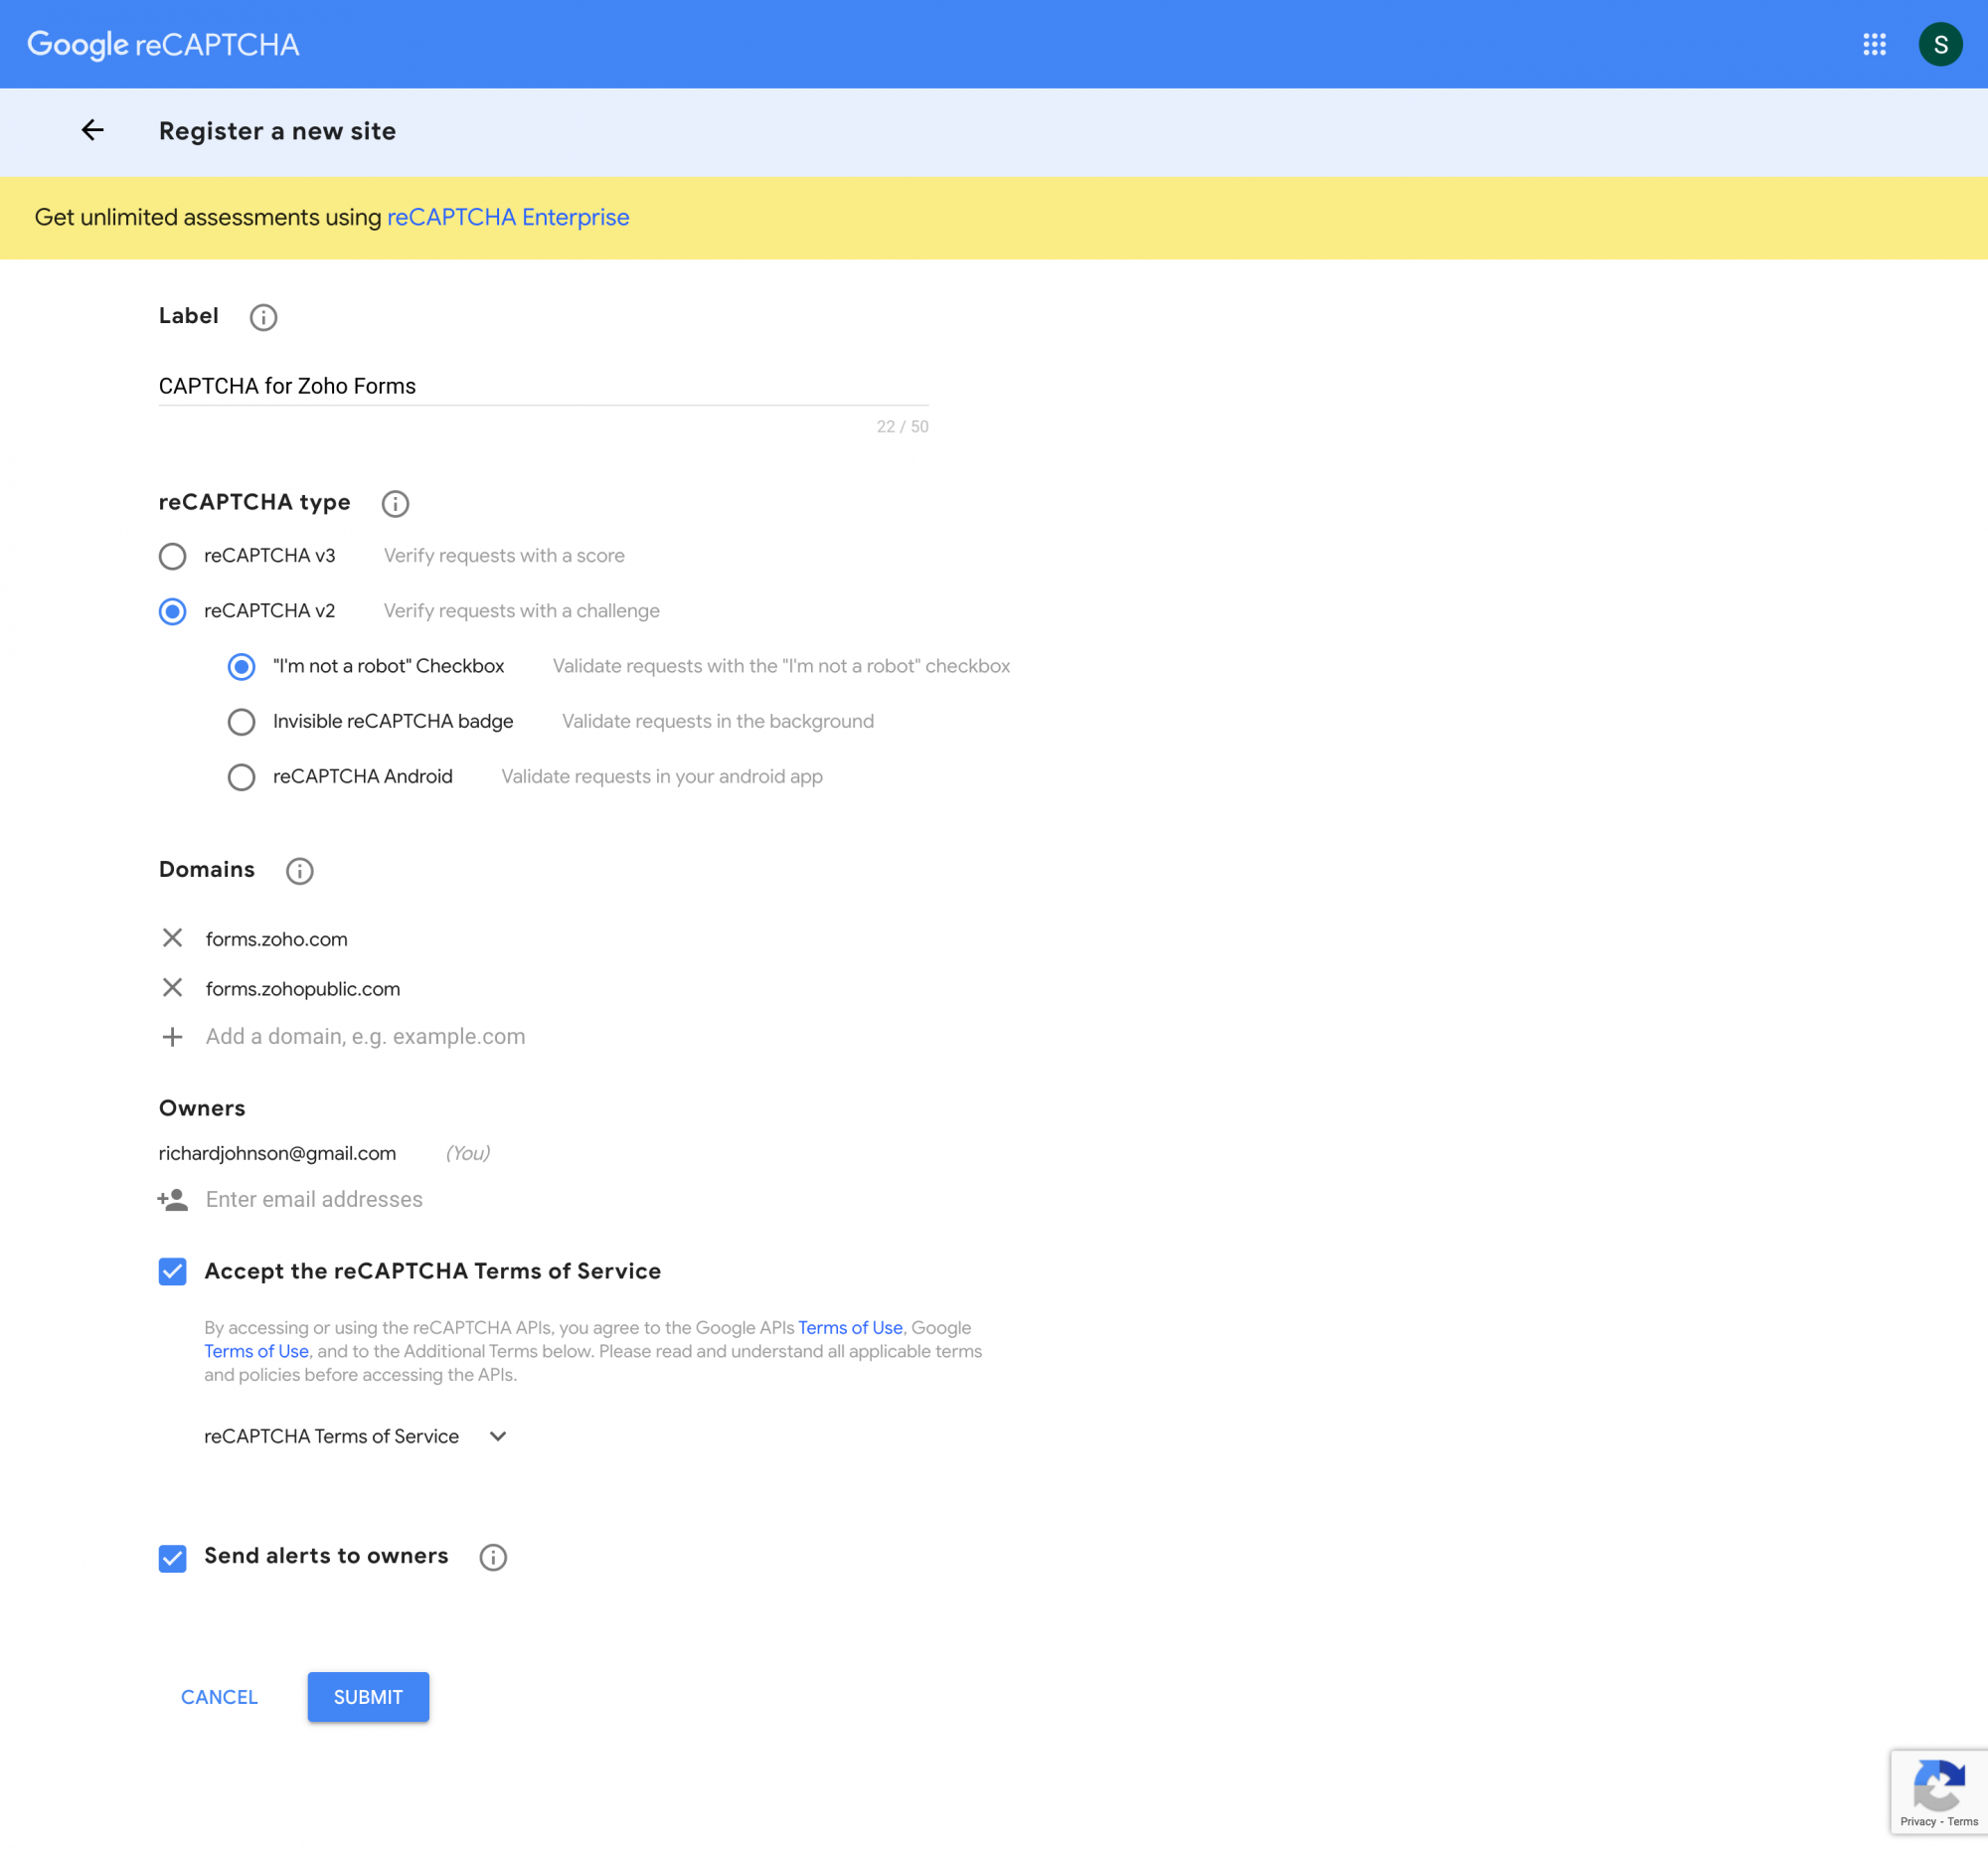This screenshot has height=1853, width=1988.
Task: Click "Verify requests with a challenge" text
Action: (521, 611)
